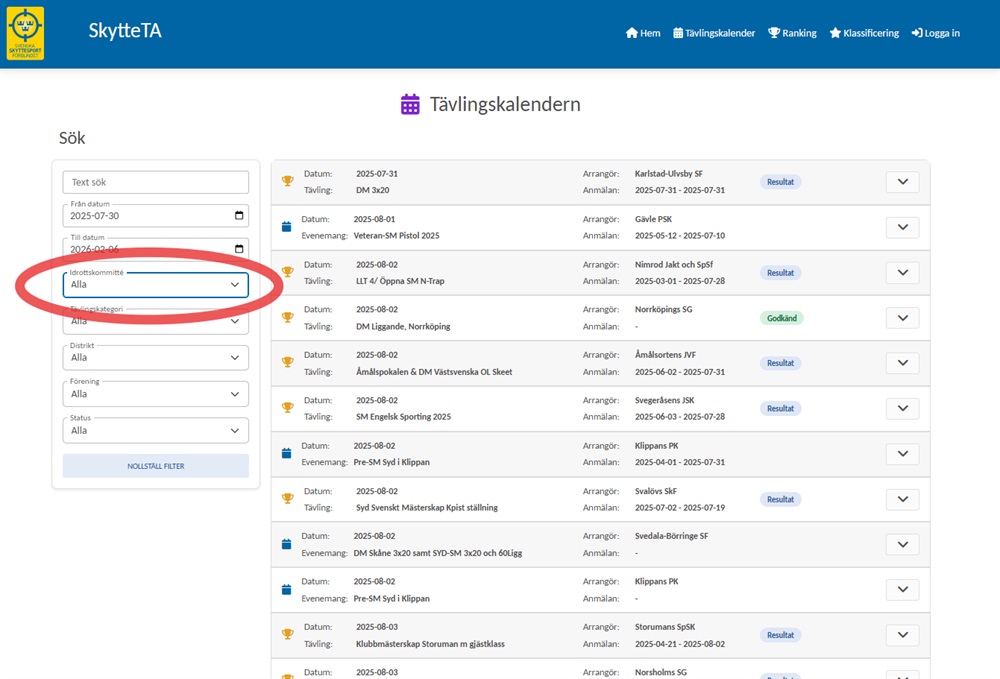The height and width of the screenshot is (679, 1000).
Task: Click the trophy icon of DM Liggande, Norrköping
Action: [x=288, y=317]
